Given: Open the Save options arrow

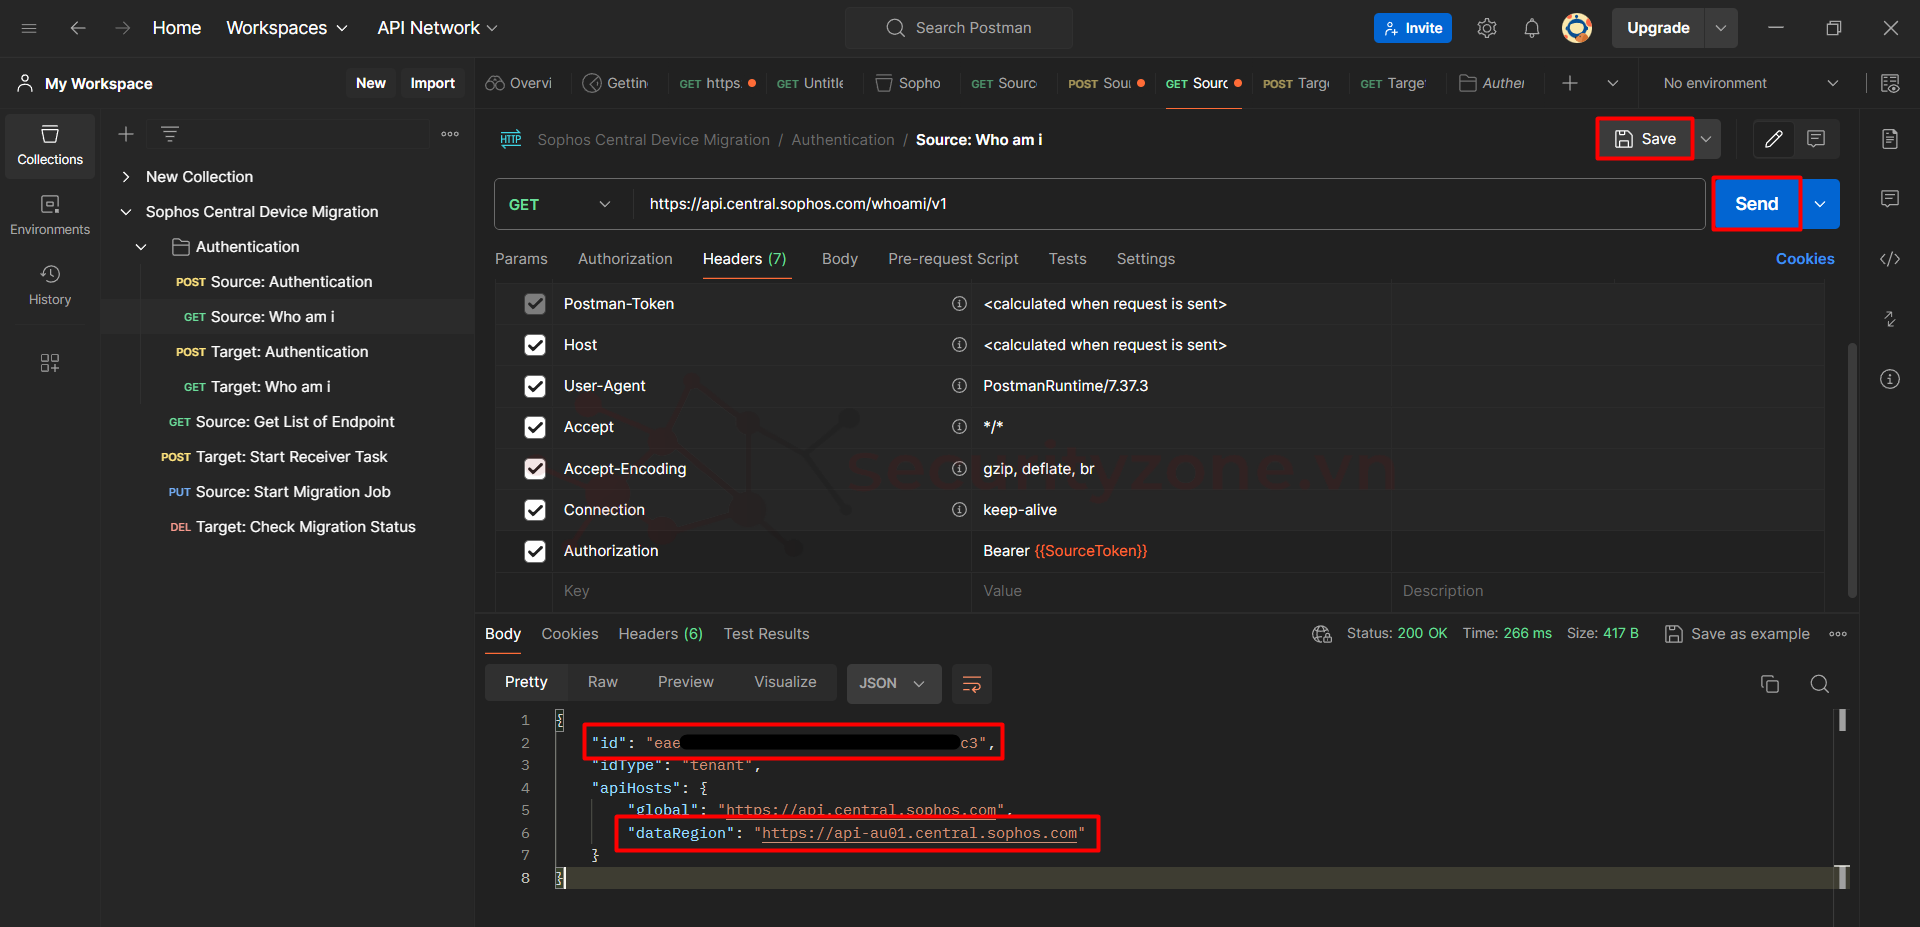Looking at the screenshot, I should point(1706,139).
